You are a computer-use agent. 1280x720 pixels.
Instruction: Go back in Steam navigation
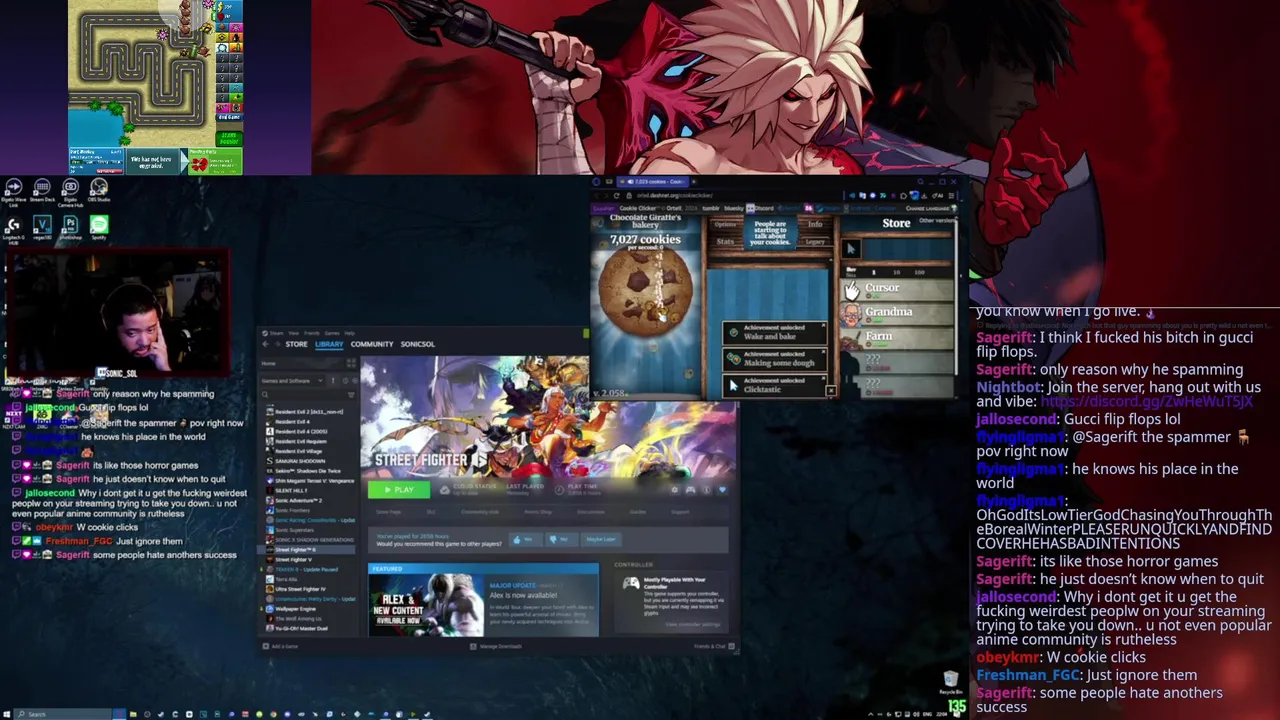coord(265,344)
